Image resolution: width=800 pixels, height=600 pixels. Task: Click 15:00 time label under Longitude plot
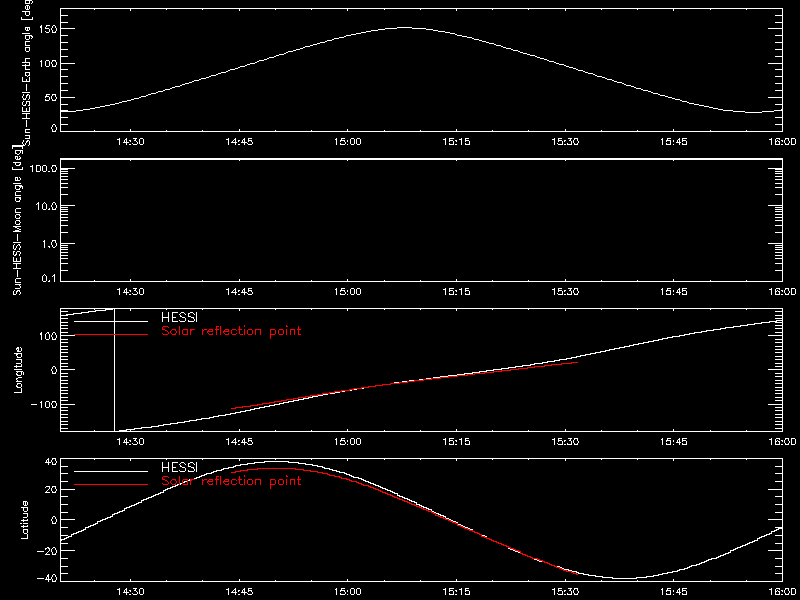point(347,441)
